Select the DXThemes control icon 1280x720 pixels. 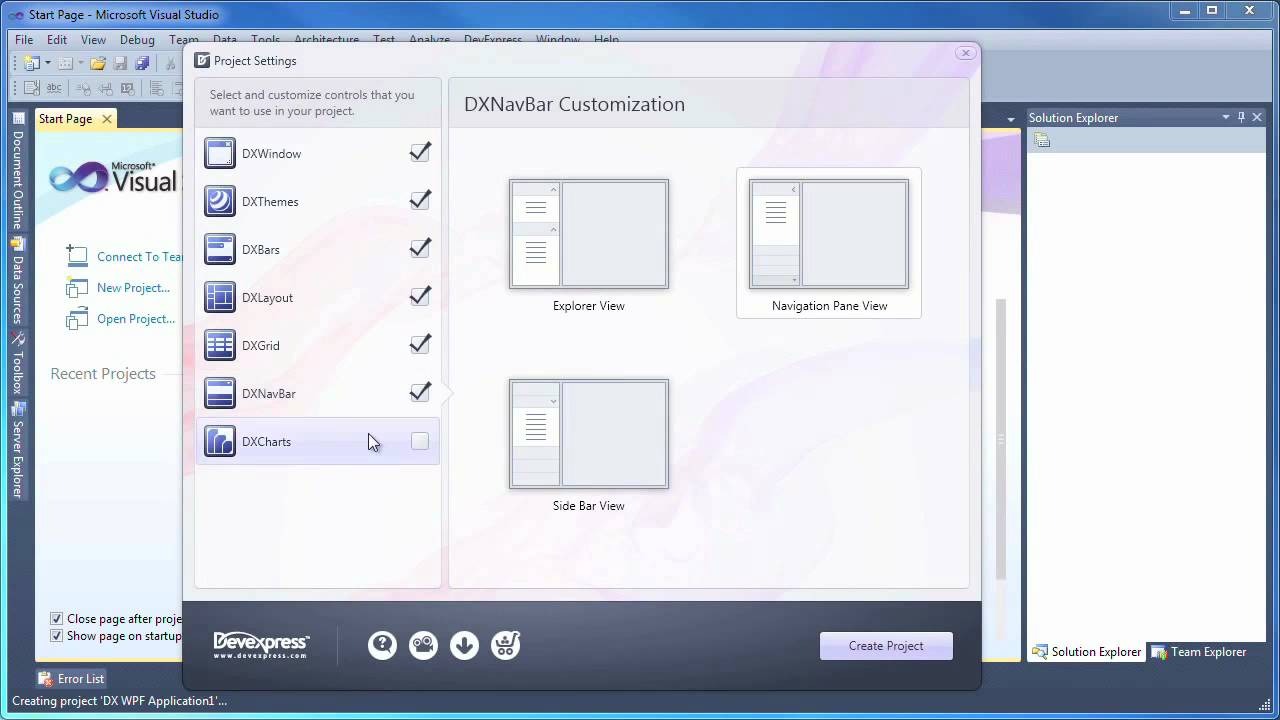(x=220, y=201)
